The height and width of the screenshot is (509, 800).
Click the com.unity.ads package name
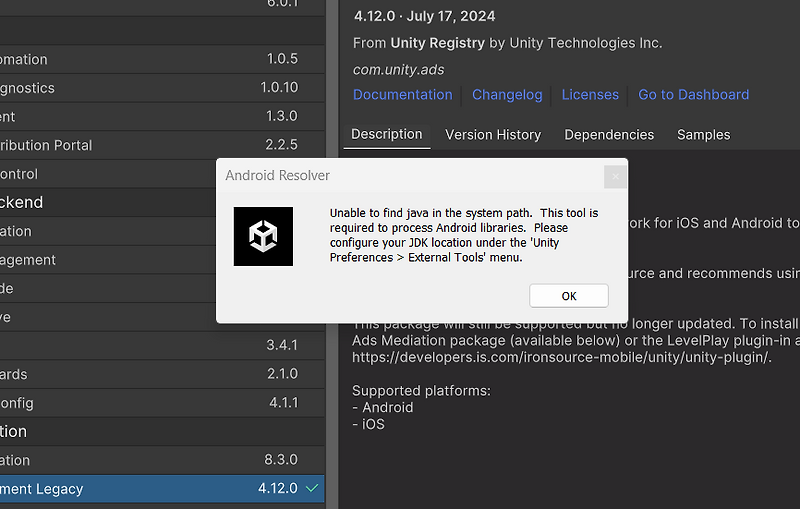[398, 70]
